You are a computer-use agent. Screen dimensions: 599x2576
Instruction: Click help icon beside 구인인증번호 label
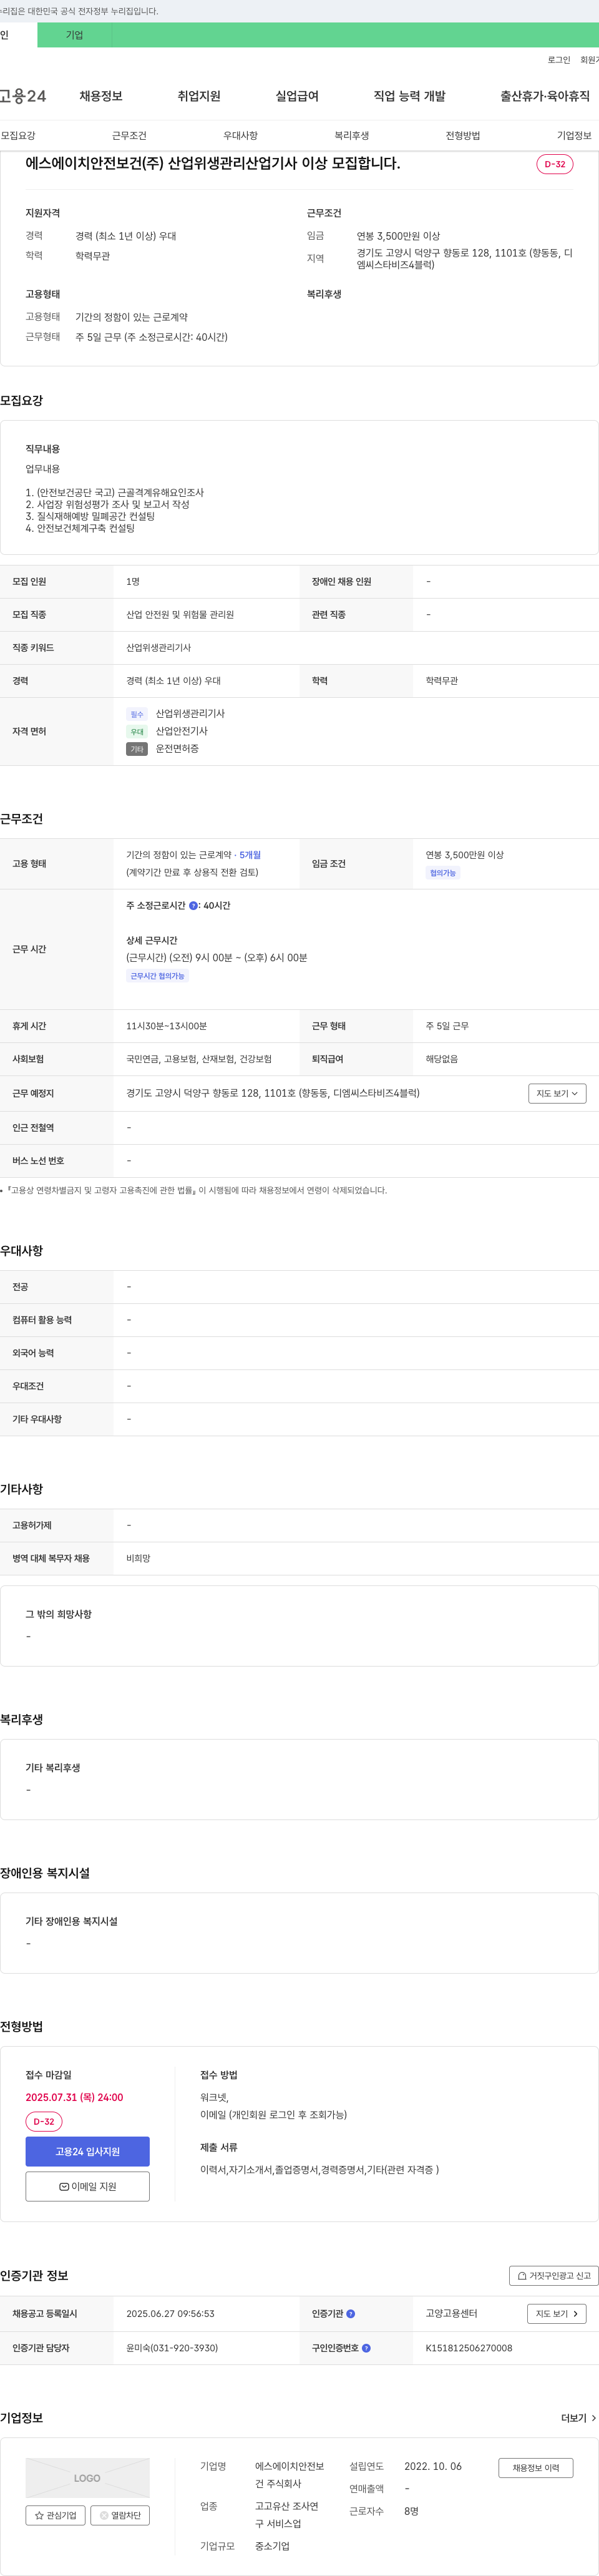(366, 2348)
